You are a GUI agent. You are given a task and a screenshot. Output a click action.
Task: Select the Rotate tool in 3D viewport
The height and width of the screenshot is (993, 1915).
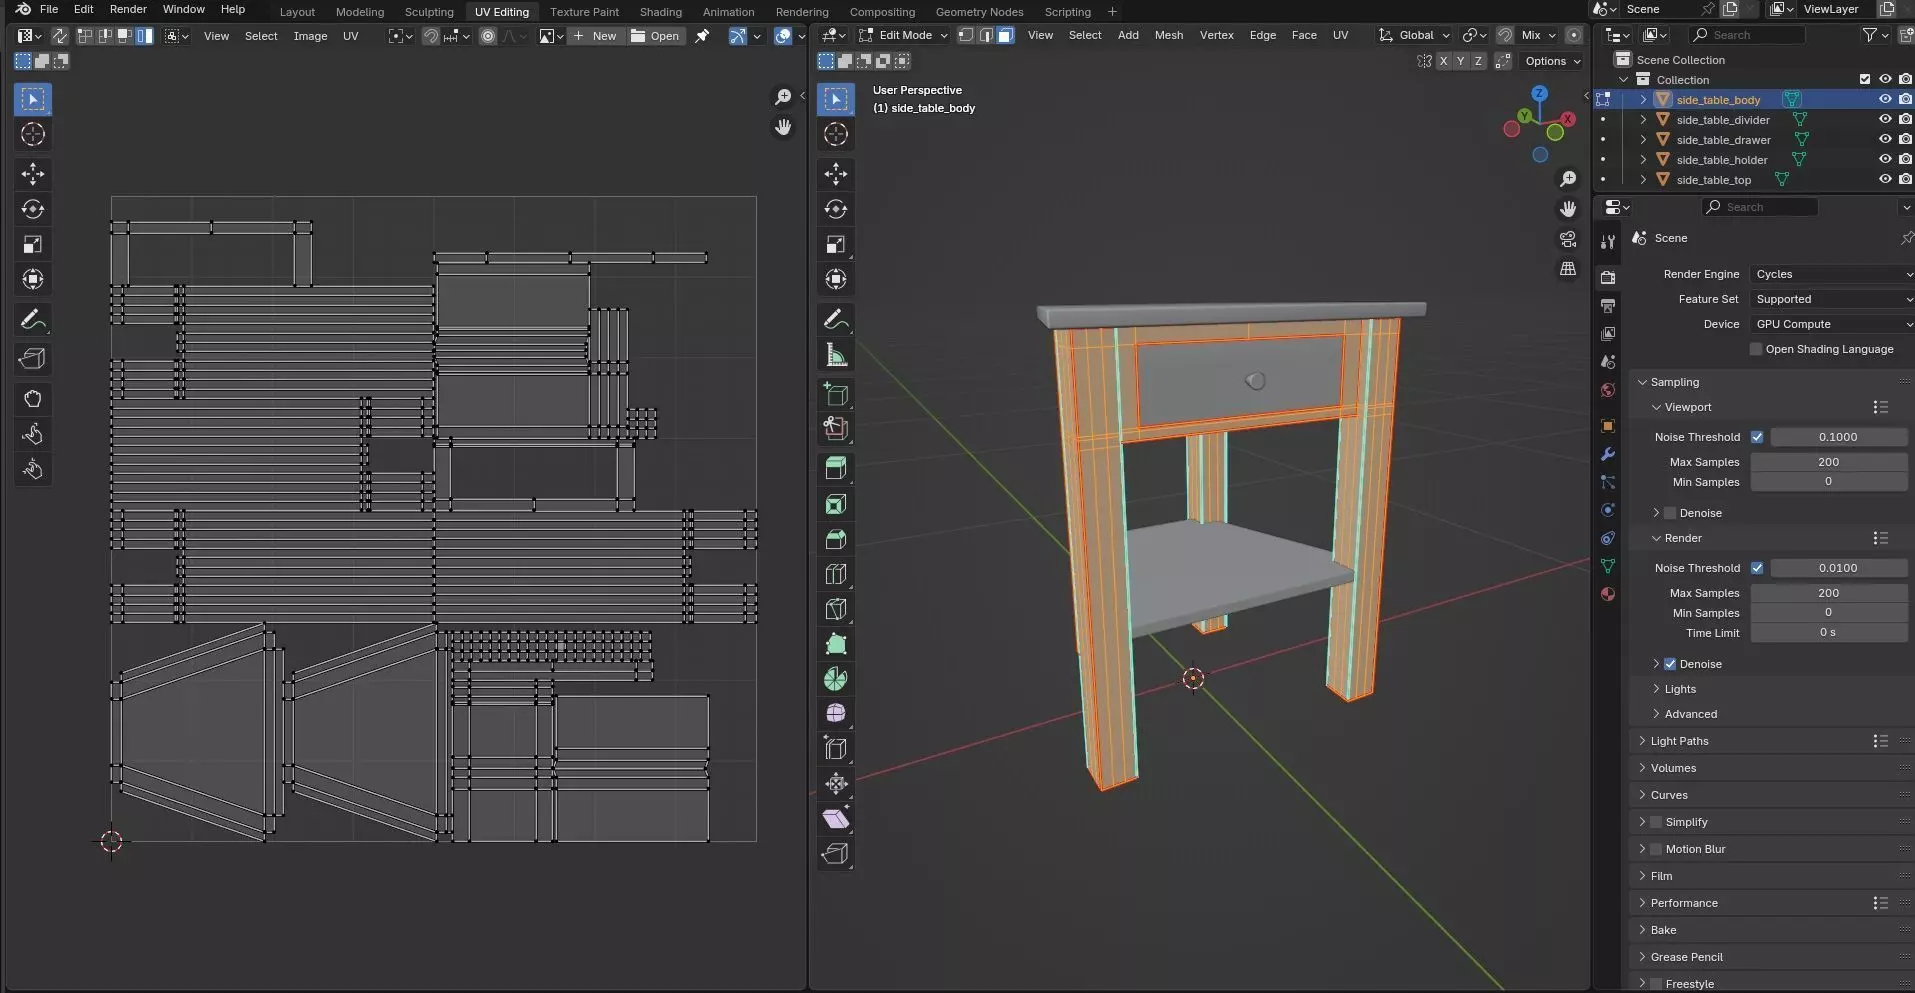[836, 209]
